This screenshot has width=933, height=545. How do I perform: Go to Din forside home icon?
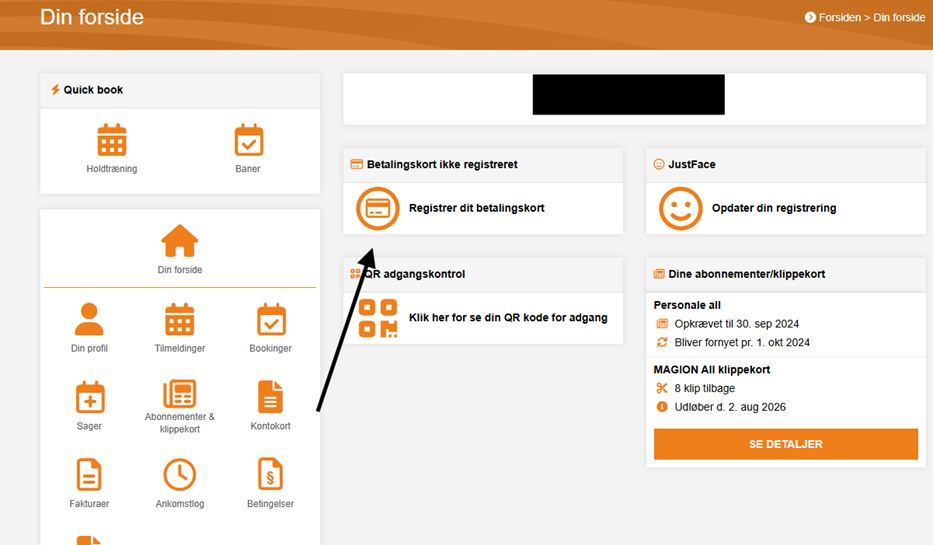180,241
